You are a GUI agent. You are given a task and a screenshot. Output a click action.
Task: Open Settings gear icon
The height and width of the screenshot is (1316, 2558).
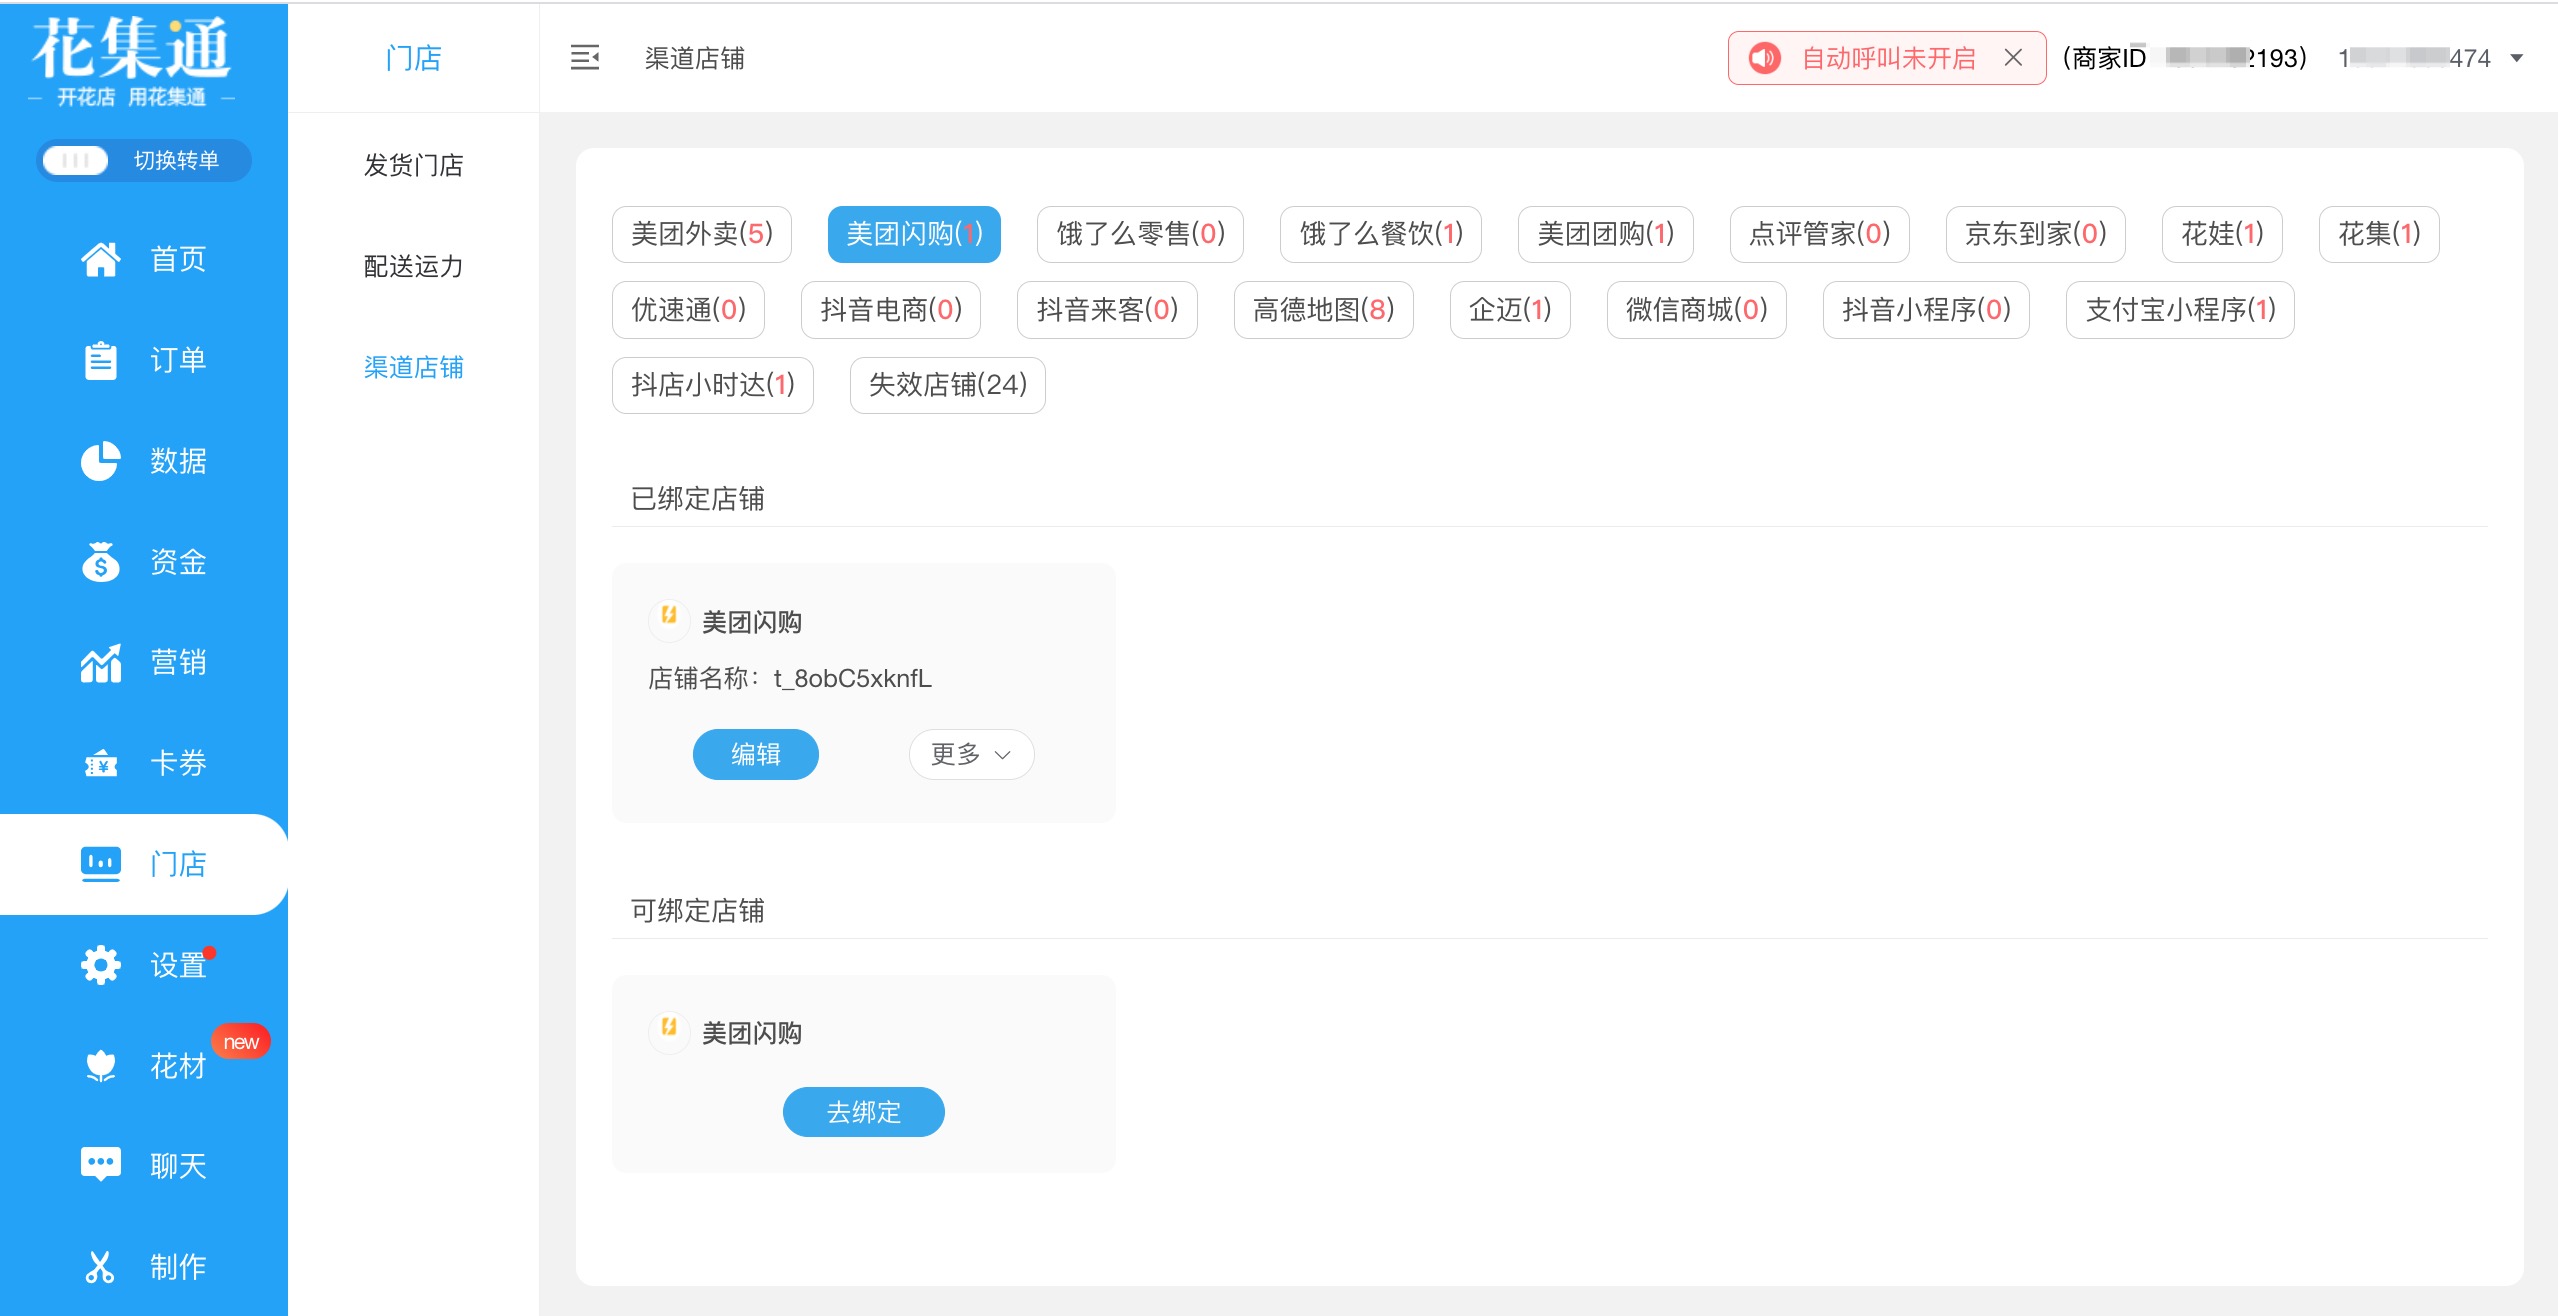click(100, 965)
